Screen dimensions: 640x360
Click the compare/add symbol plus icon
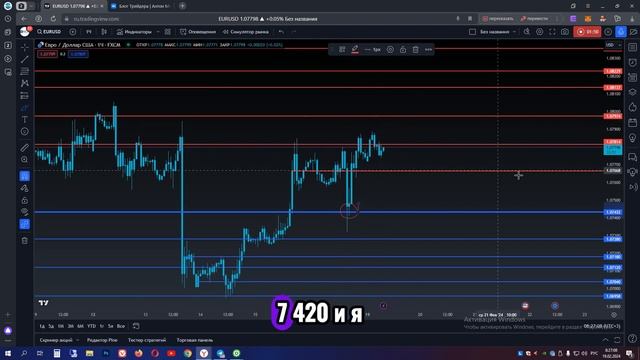73,31
